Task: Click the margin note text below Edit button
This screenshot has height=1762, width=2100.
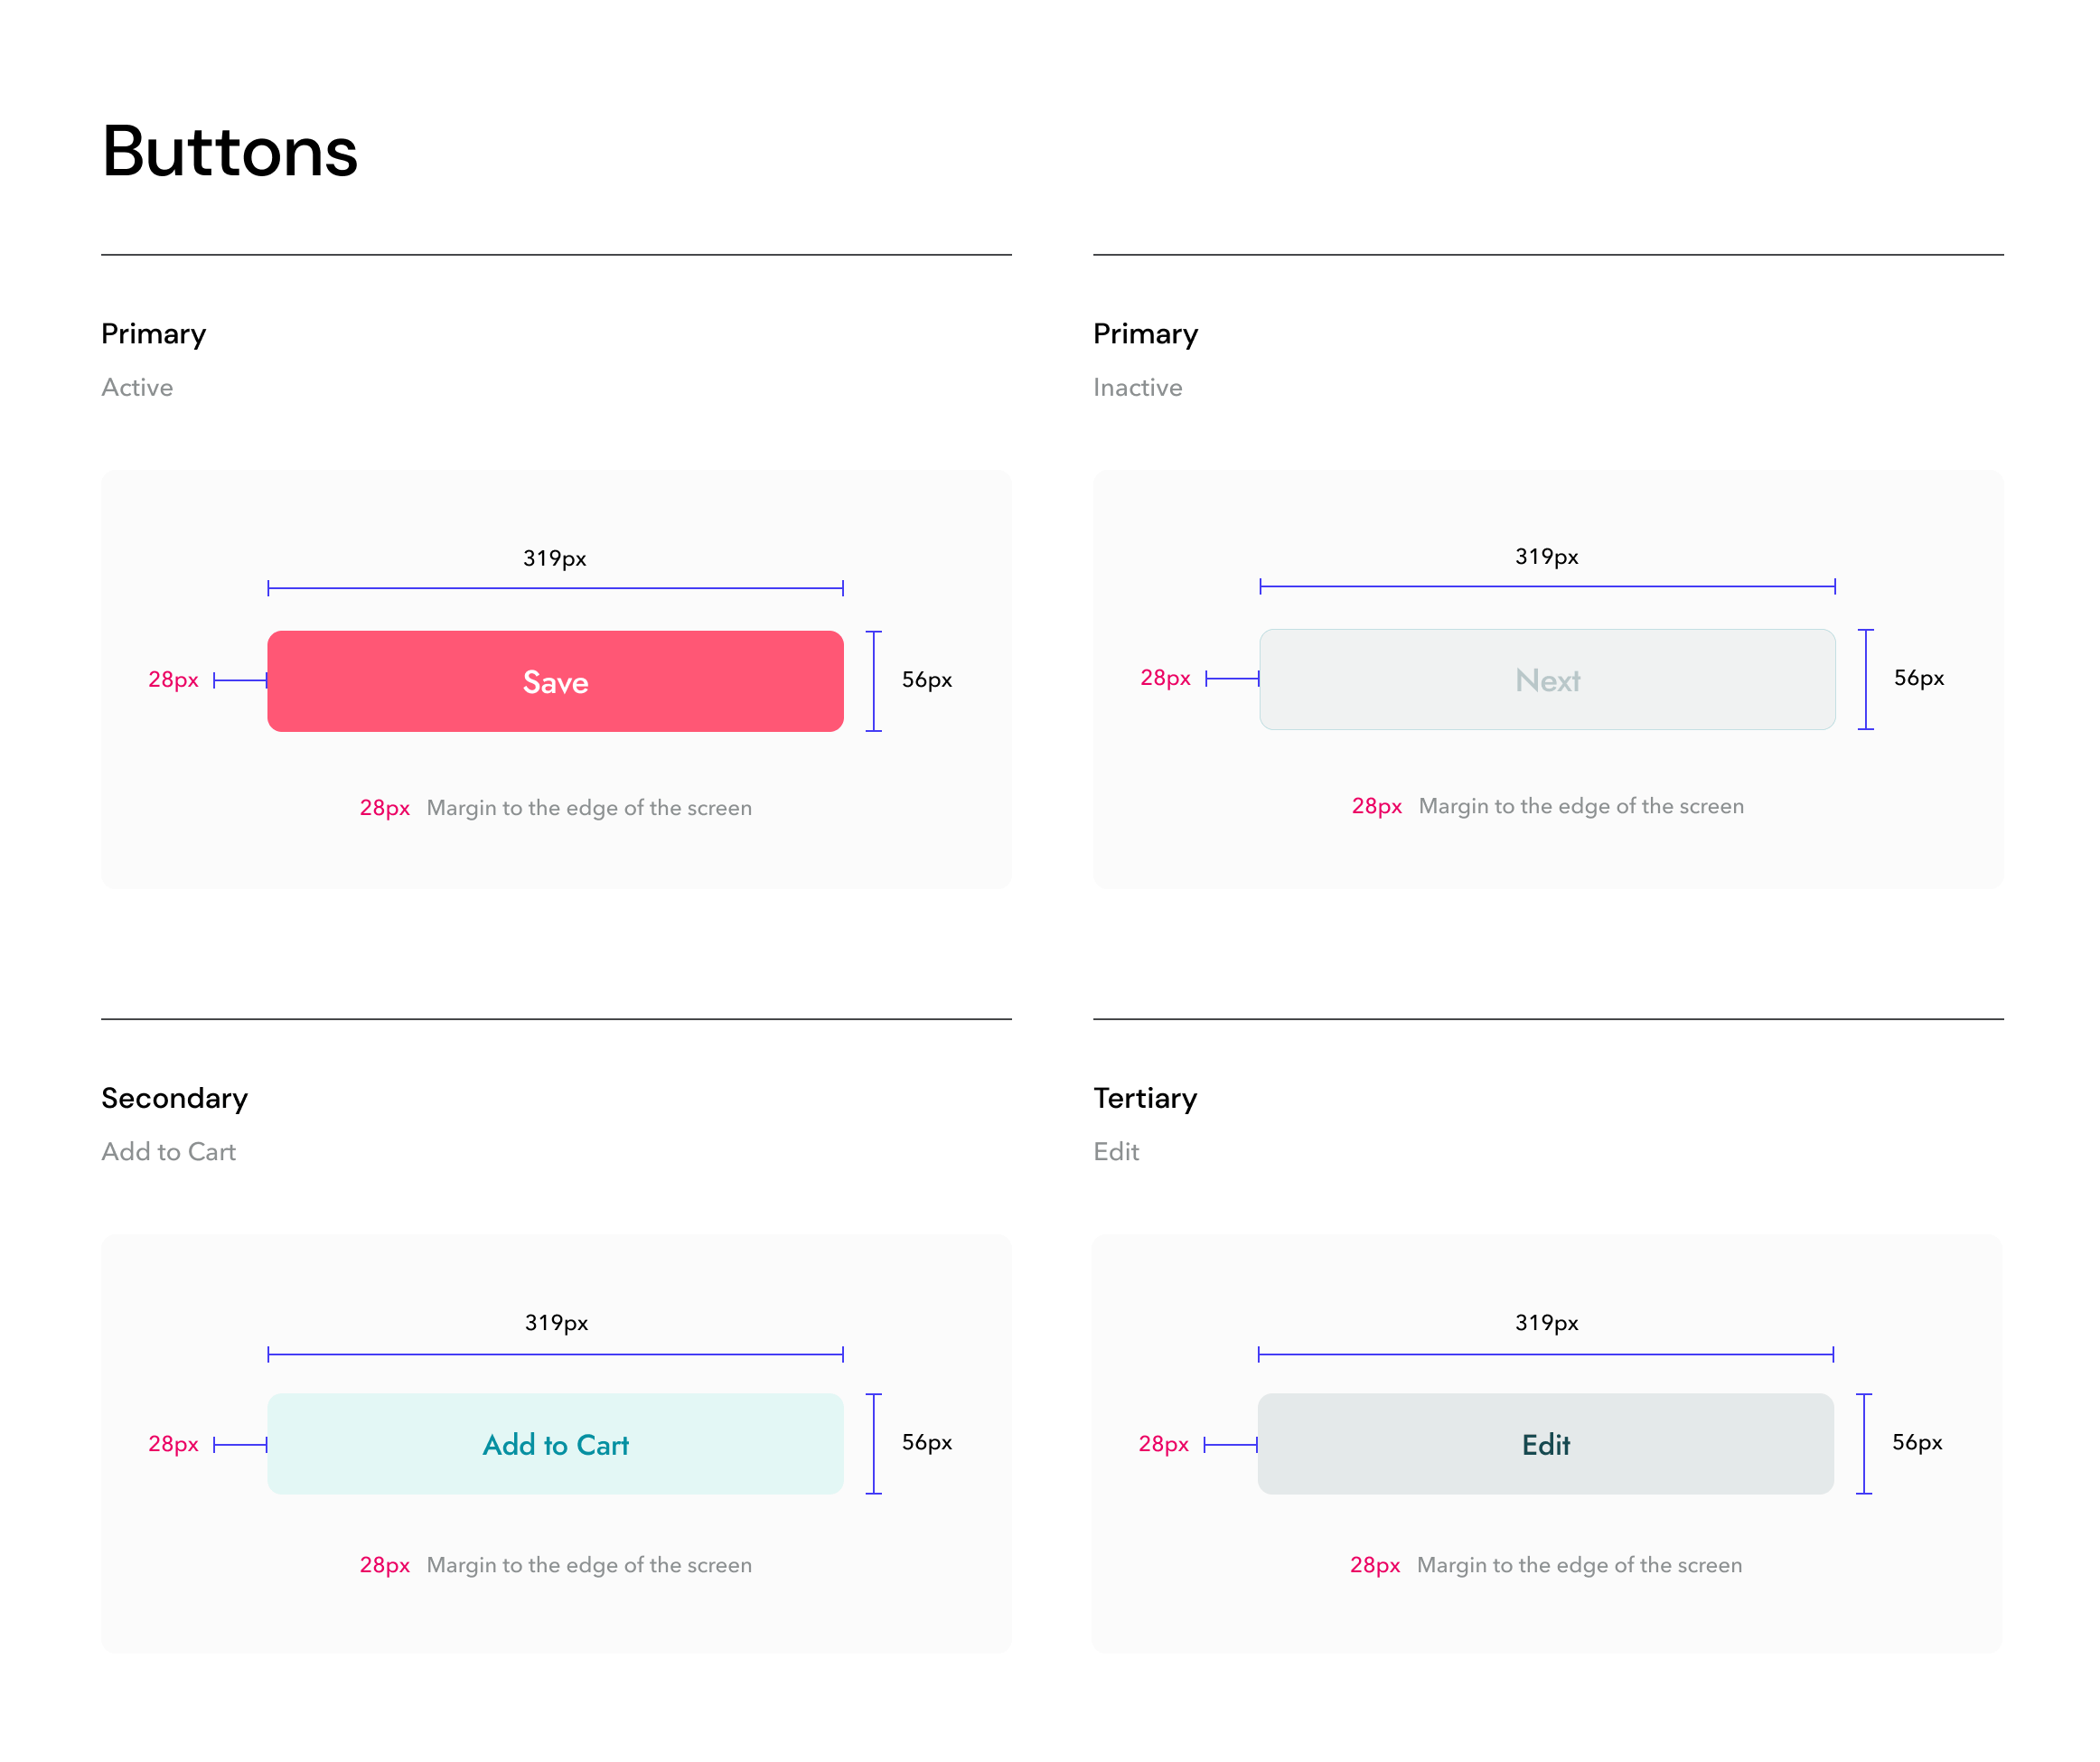Action: click(x=1578, y=1564)
